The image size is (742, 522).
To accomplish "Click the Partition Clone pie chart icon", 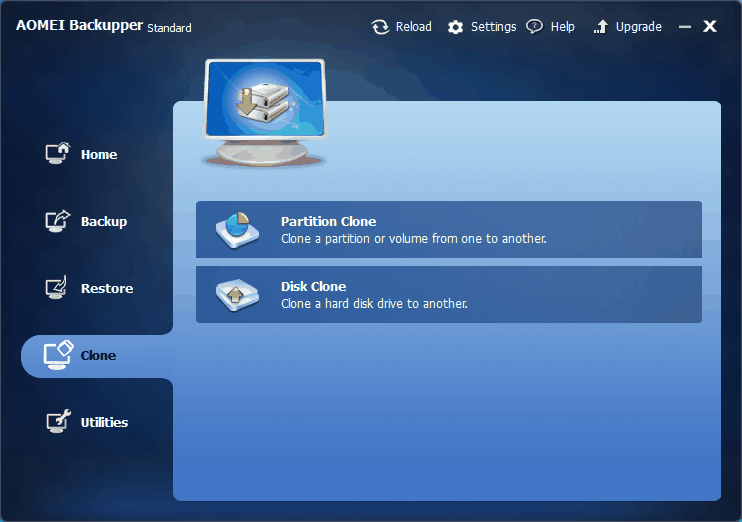I will tap(238, 230).
